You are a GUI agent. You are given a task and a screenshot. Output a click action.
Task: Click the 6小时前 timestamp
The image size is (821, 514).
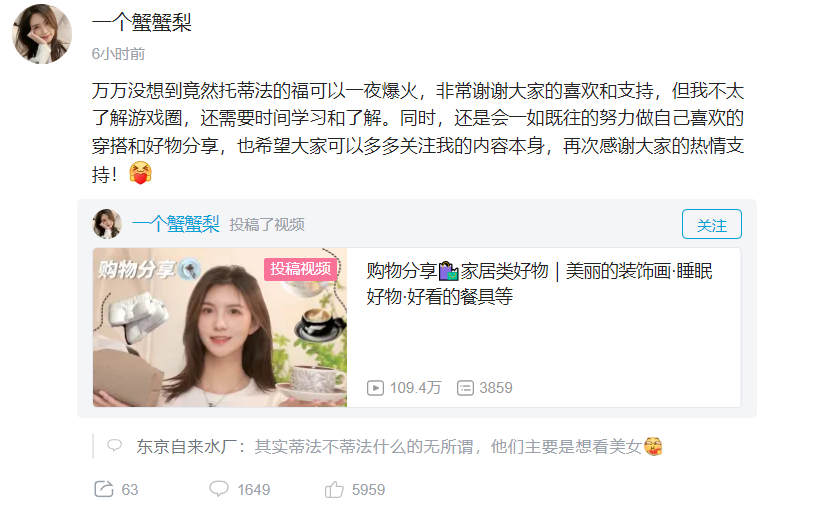pyautogui.click(x=118, y=54)
